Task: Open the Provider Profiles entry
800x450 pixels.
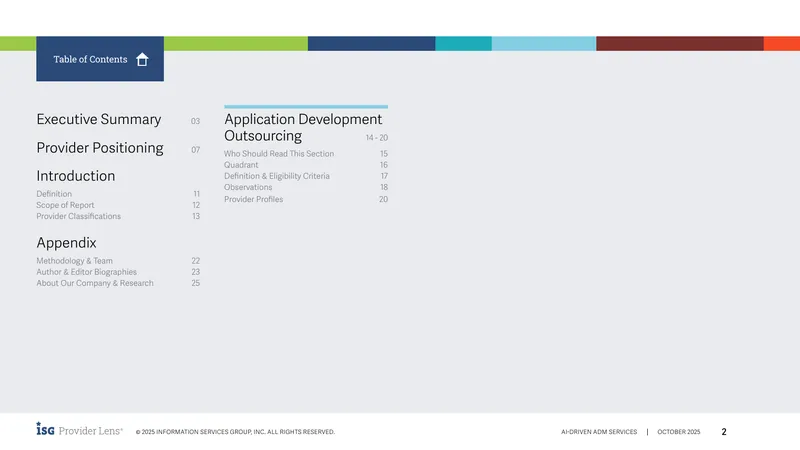Action: coord(254,199)
